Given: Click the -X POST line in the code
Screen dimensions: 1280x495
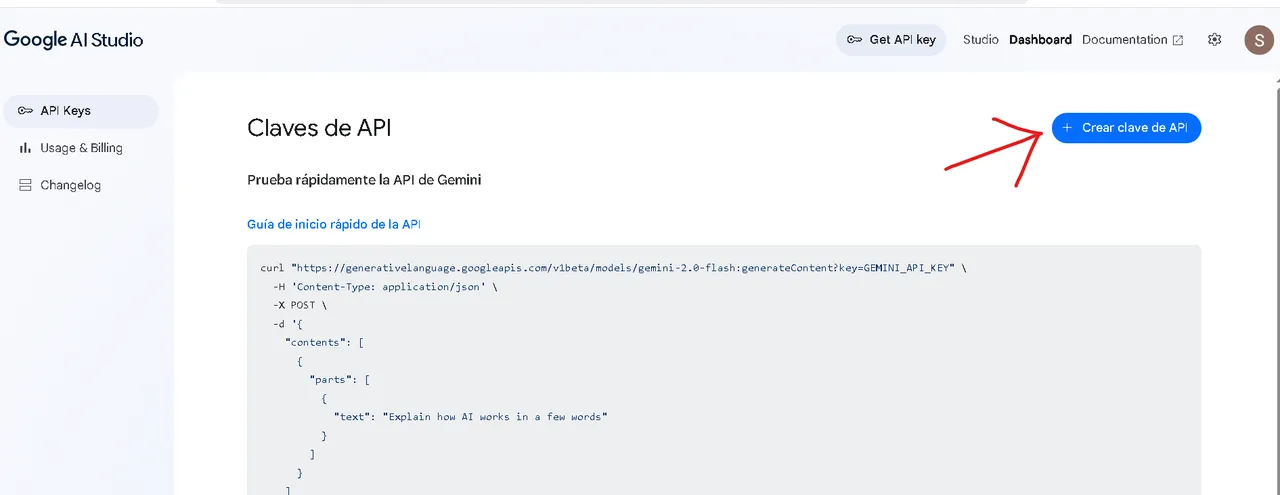Looking at the screenshot, I should [x=299, y=305].
